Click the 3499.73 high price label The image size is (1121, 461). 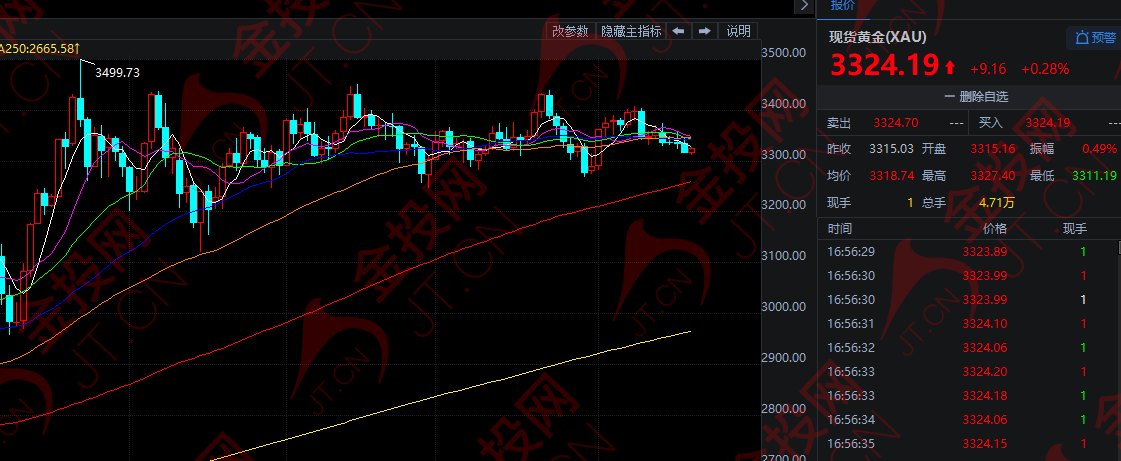coord(117,72)
